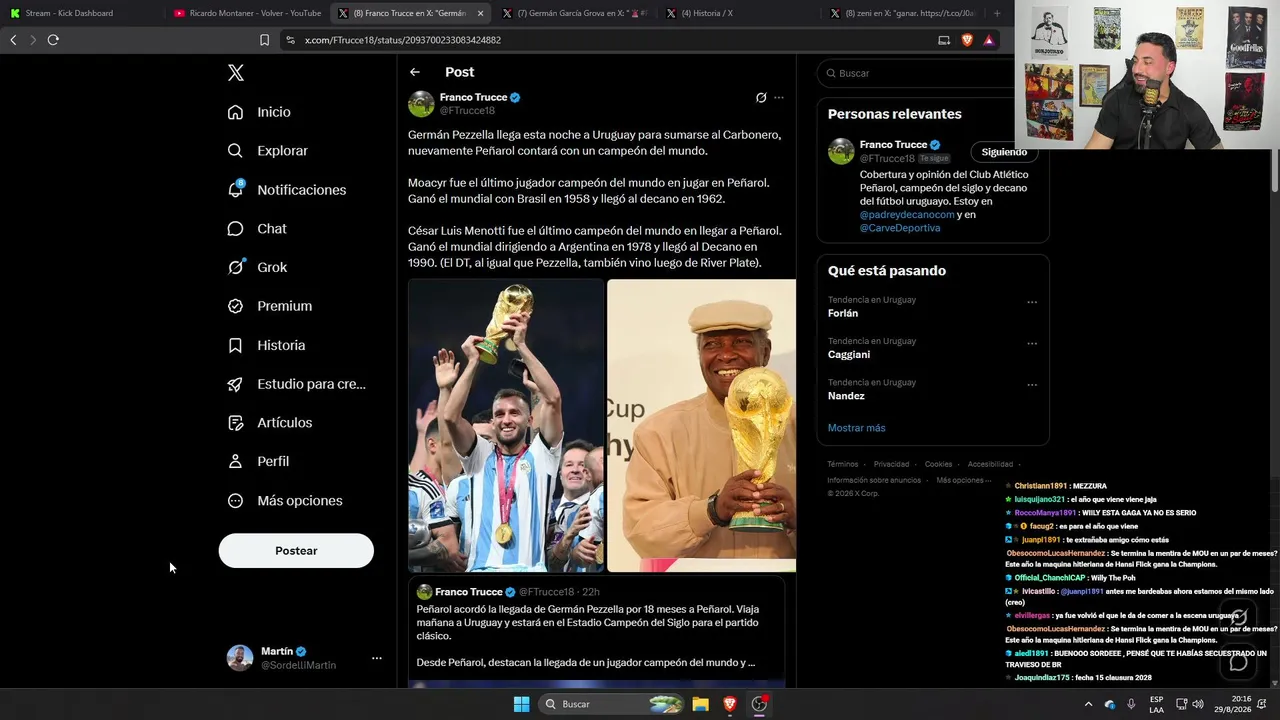The width and height of the screenshot is (1280, 720).
Task: Click the Siguiendo button for Franco Trucce
Action: click(x=1004, y=152)
